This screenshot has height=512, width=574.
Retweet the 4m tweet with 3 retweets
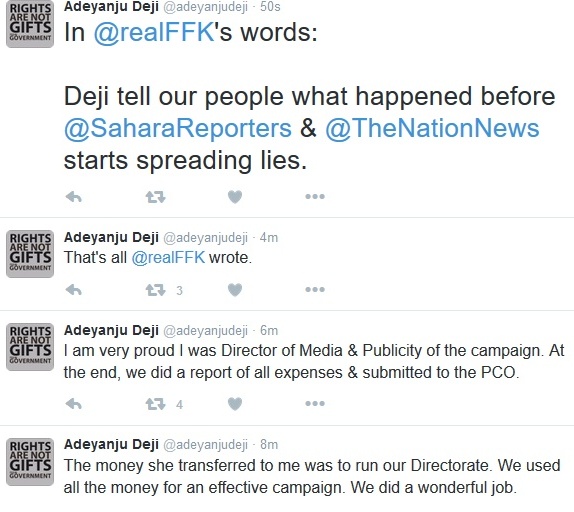tap(156, 290)
